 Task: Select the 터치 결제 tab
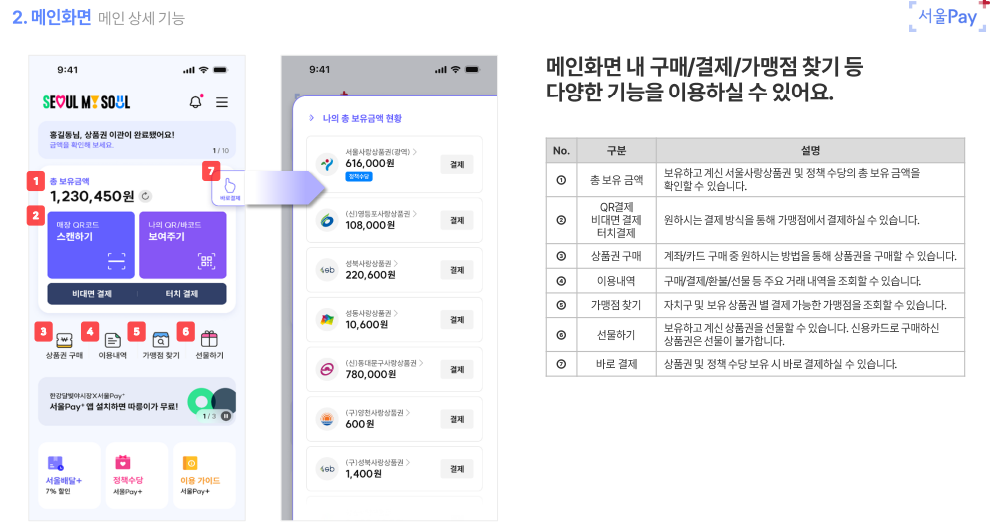point(182,293)
